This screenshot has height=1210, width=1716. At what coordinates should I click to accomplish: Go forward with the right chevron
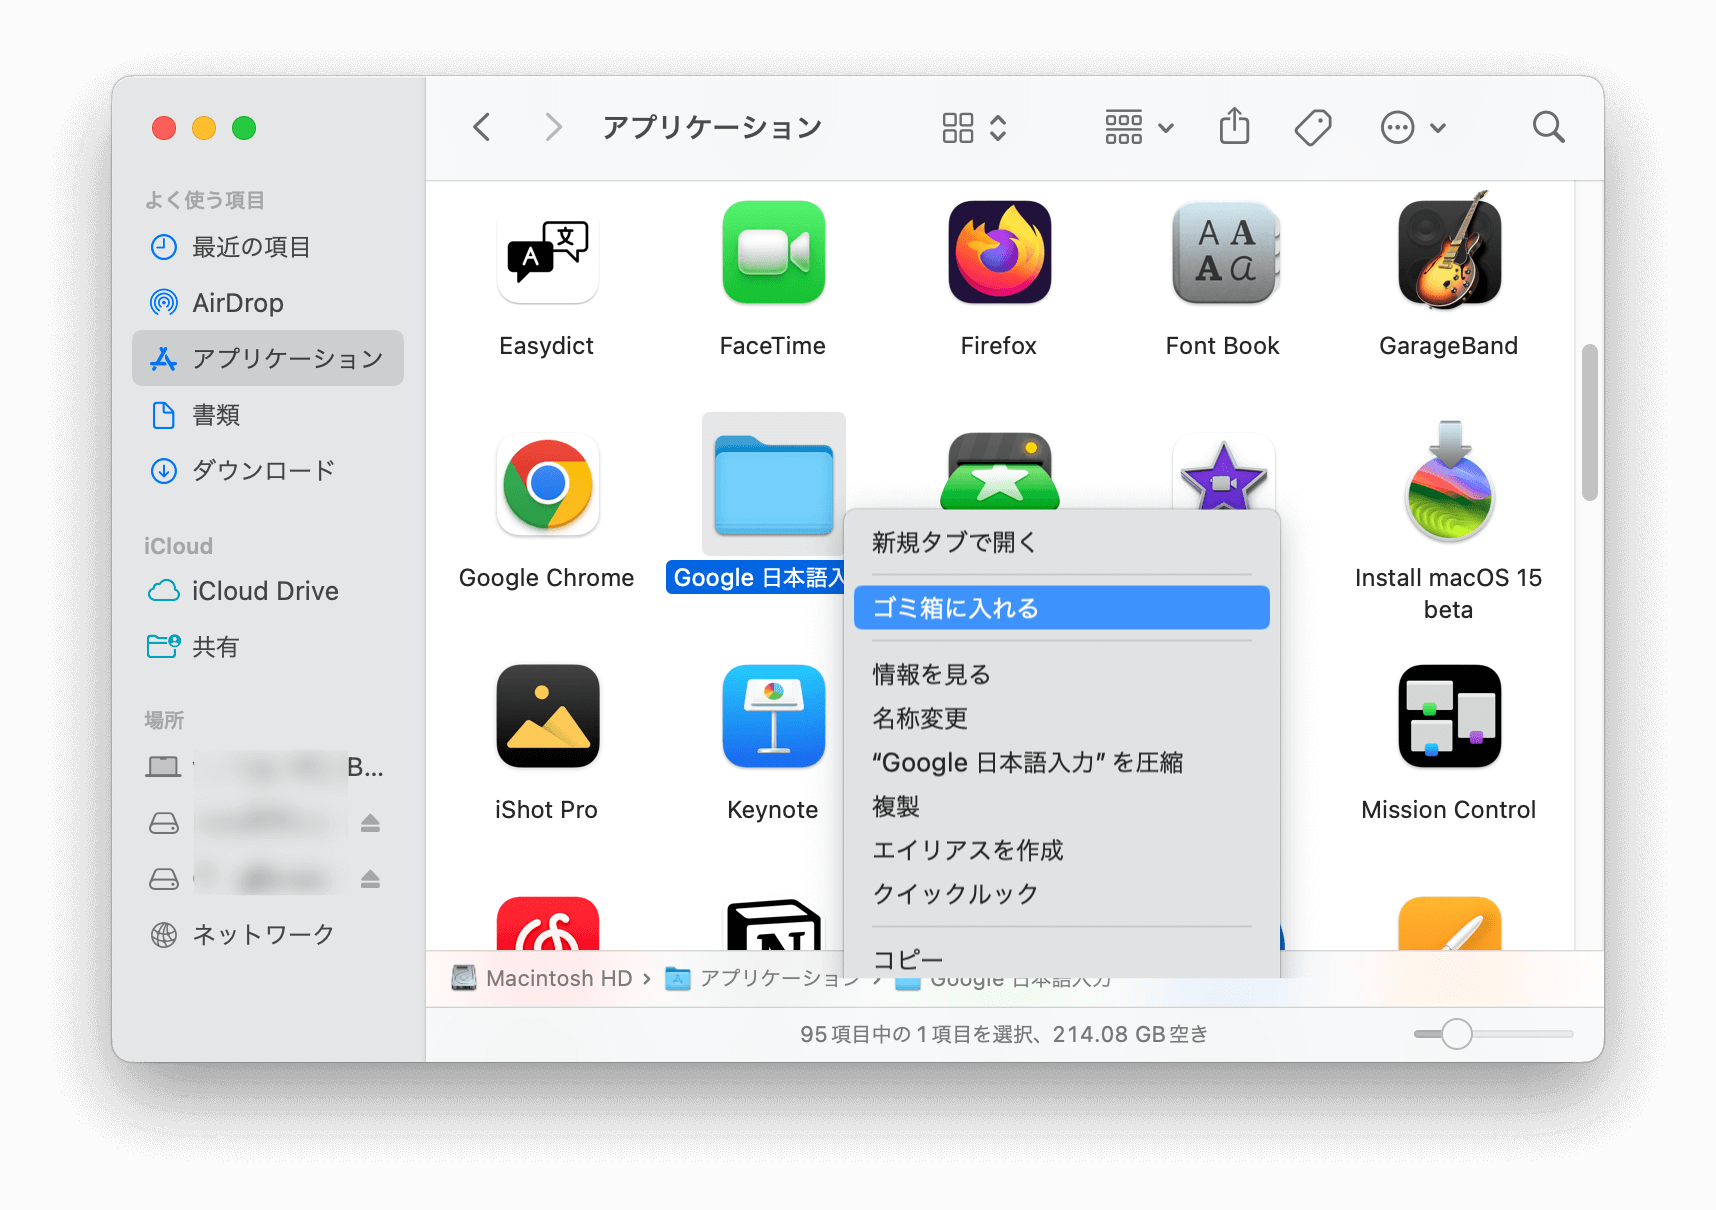point(553,127)
